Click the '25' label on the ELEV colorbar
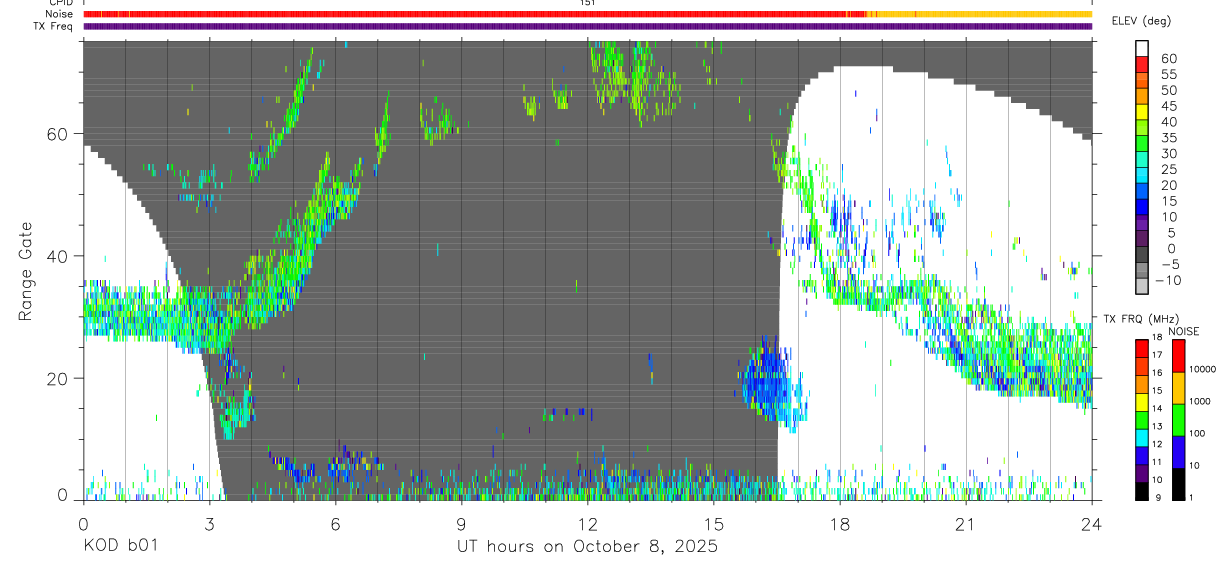This screenshot has height=567, width=1228. pos(1168,169)
